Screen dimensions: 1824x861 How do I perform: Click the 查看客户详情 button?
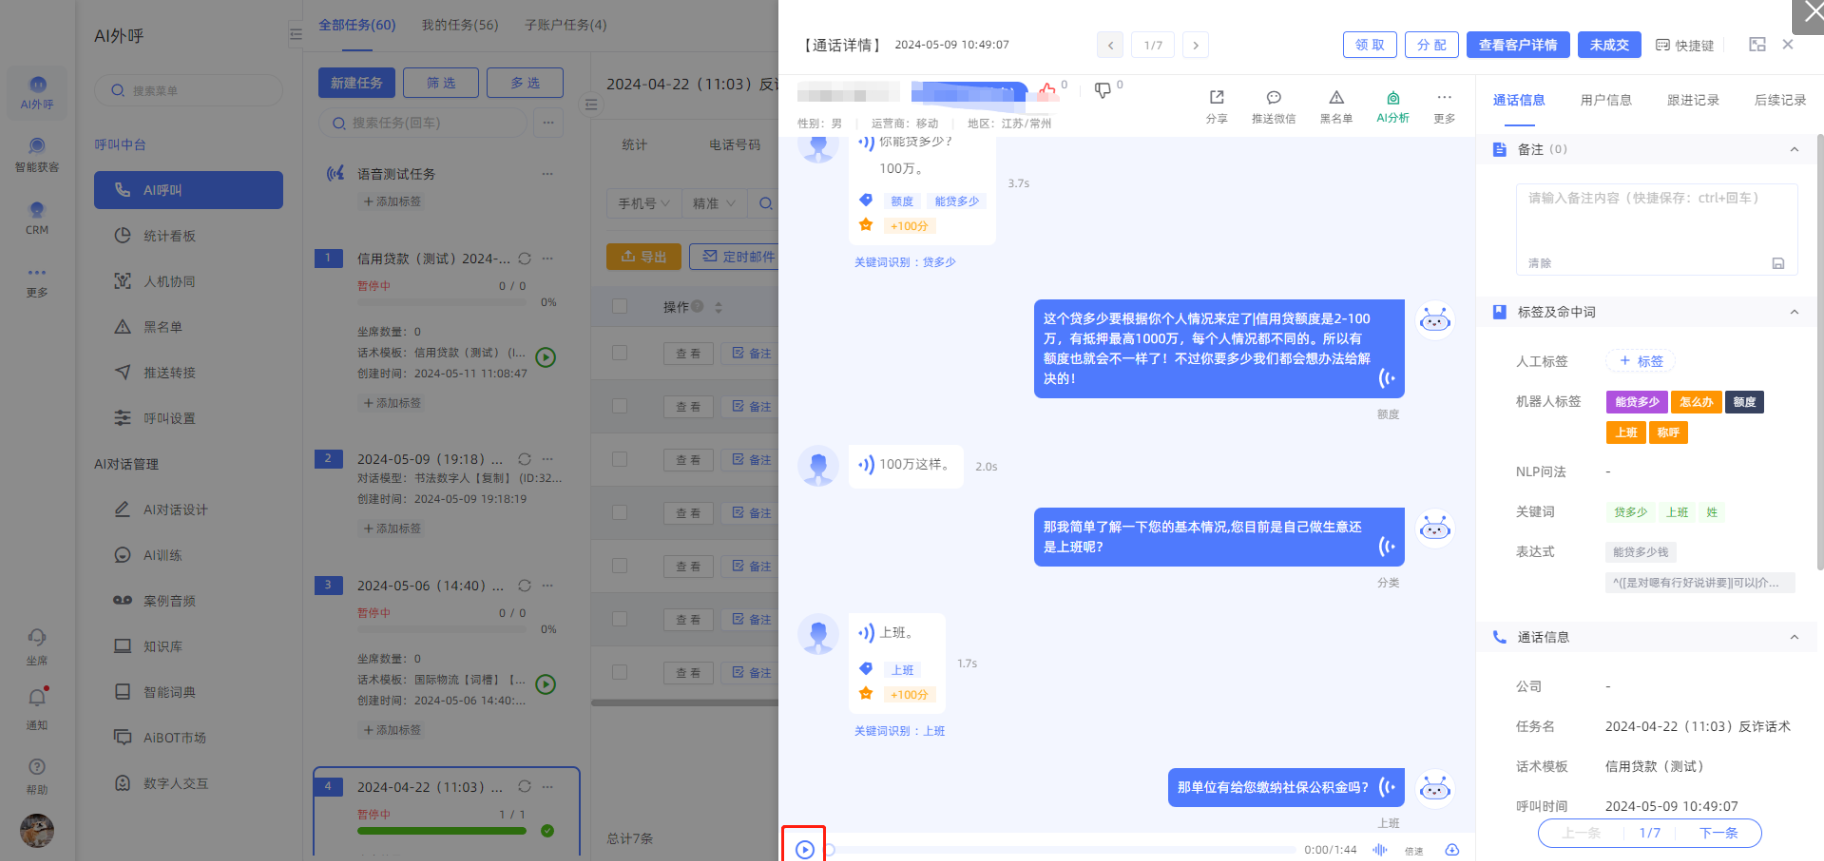click(1517, 45)
